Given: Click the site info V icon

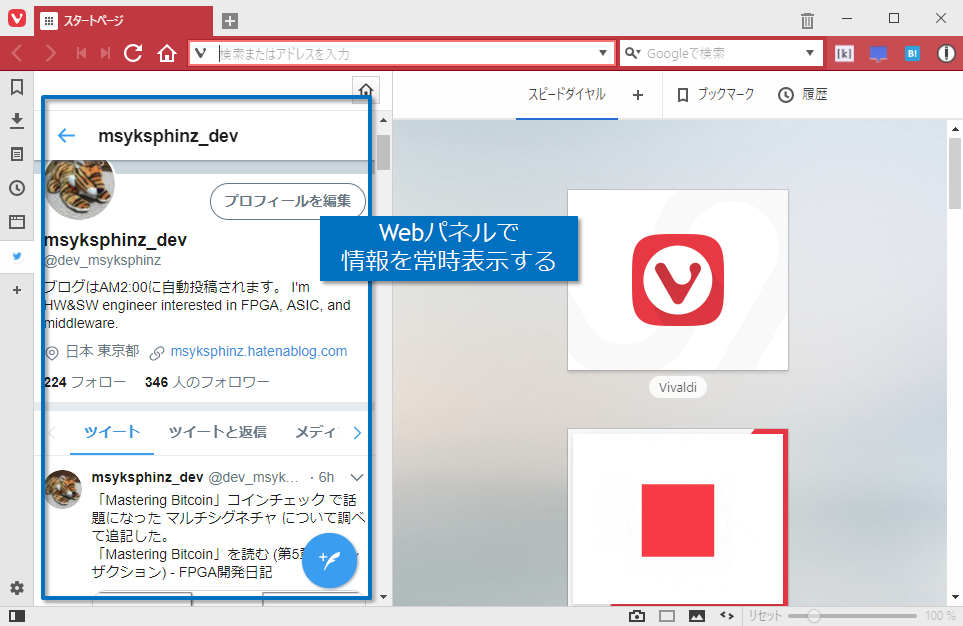Looking at the screenshot, I should [200, 53].
